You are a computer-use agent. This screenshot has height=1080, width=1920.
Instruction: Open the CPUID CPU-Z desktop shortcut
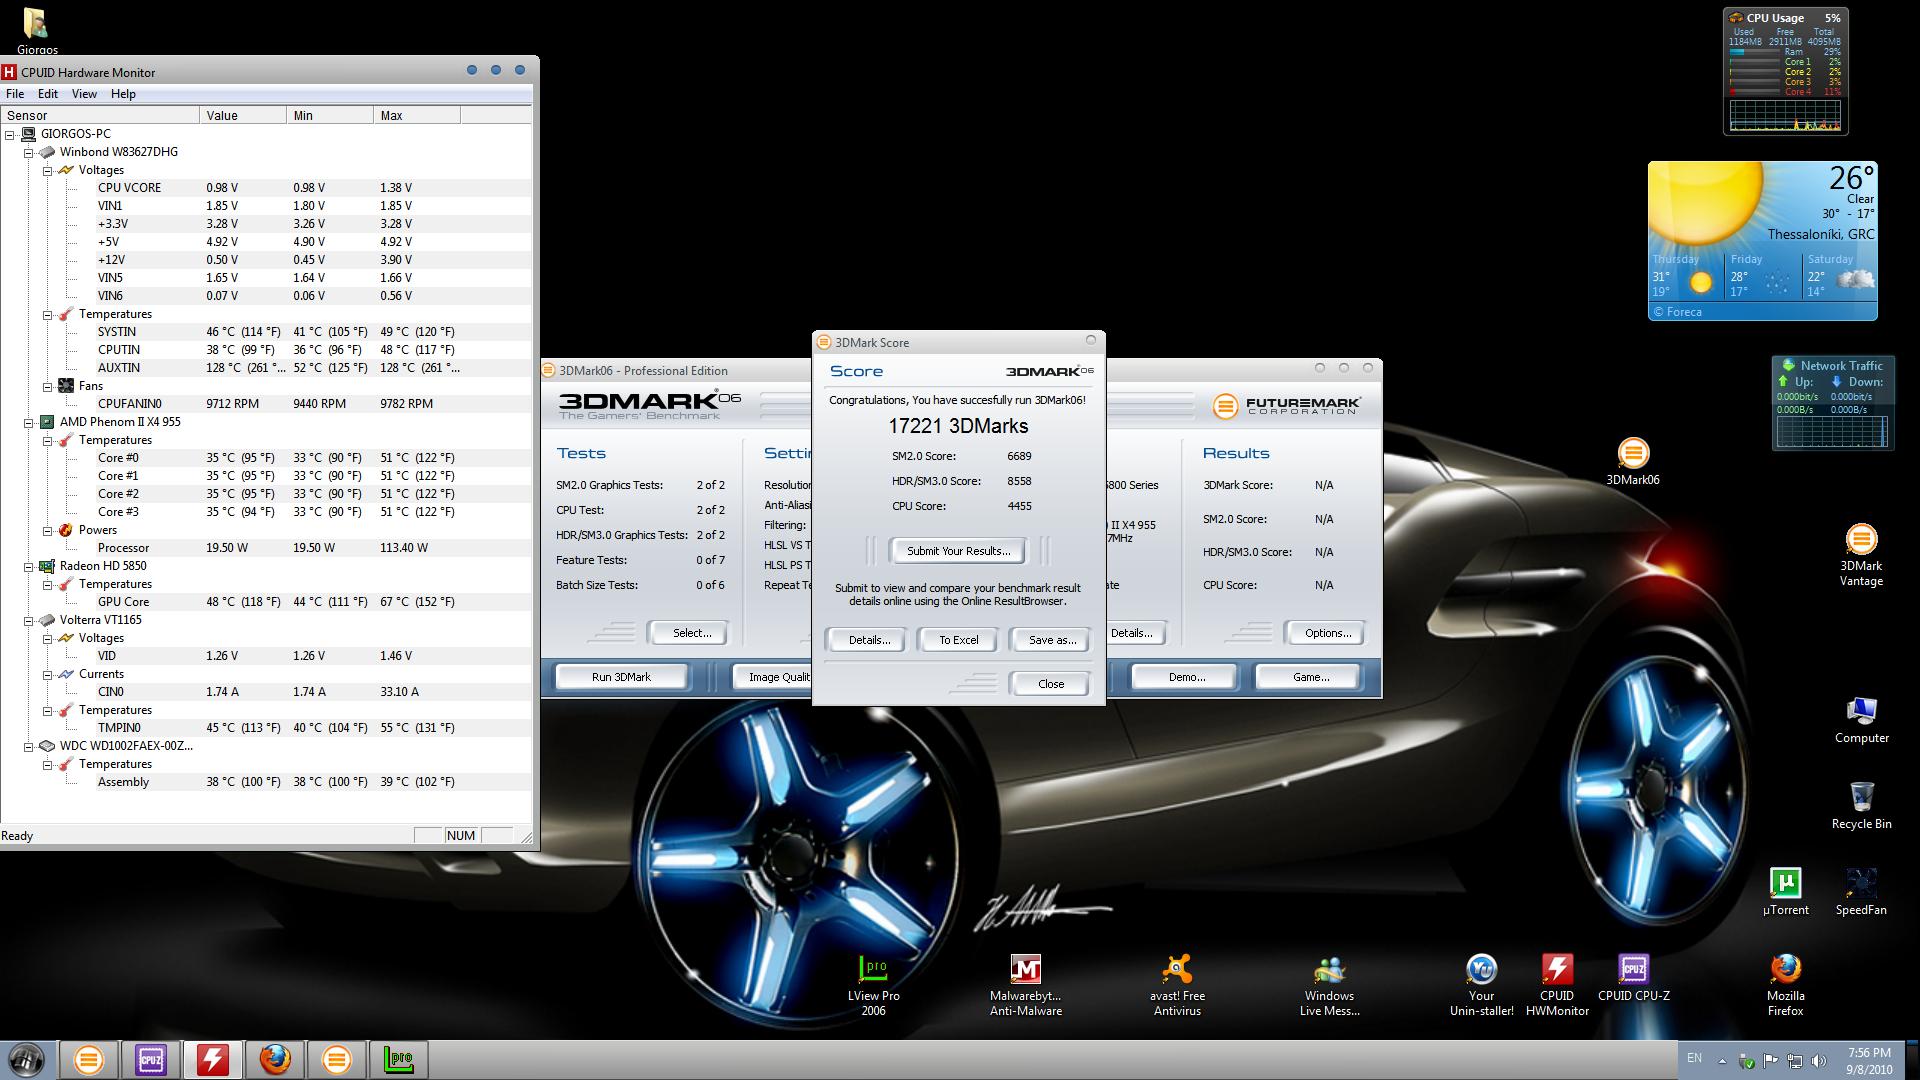click(x=1633, y=978)
